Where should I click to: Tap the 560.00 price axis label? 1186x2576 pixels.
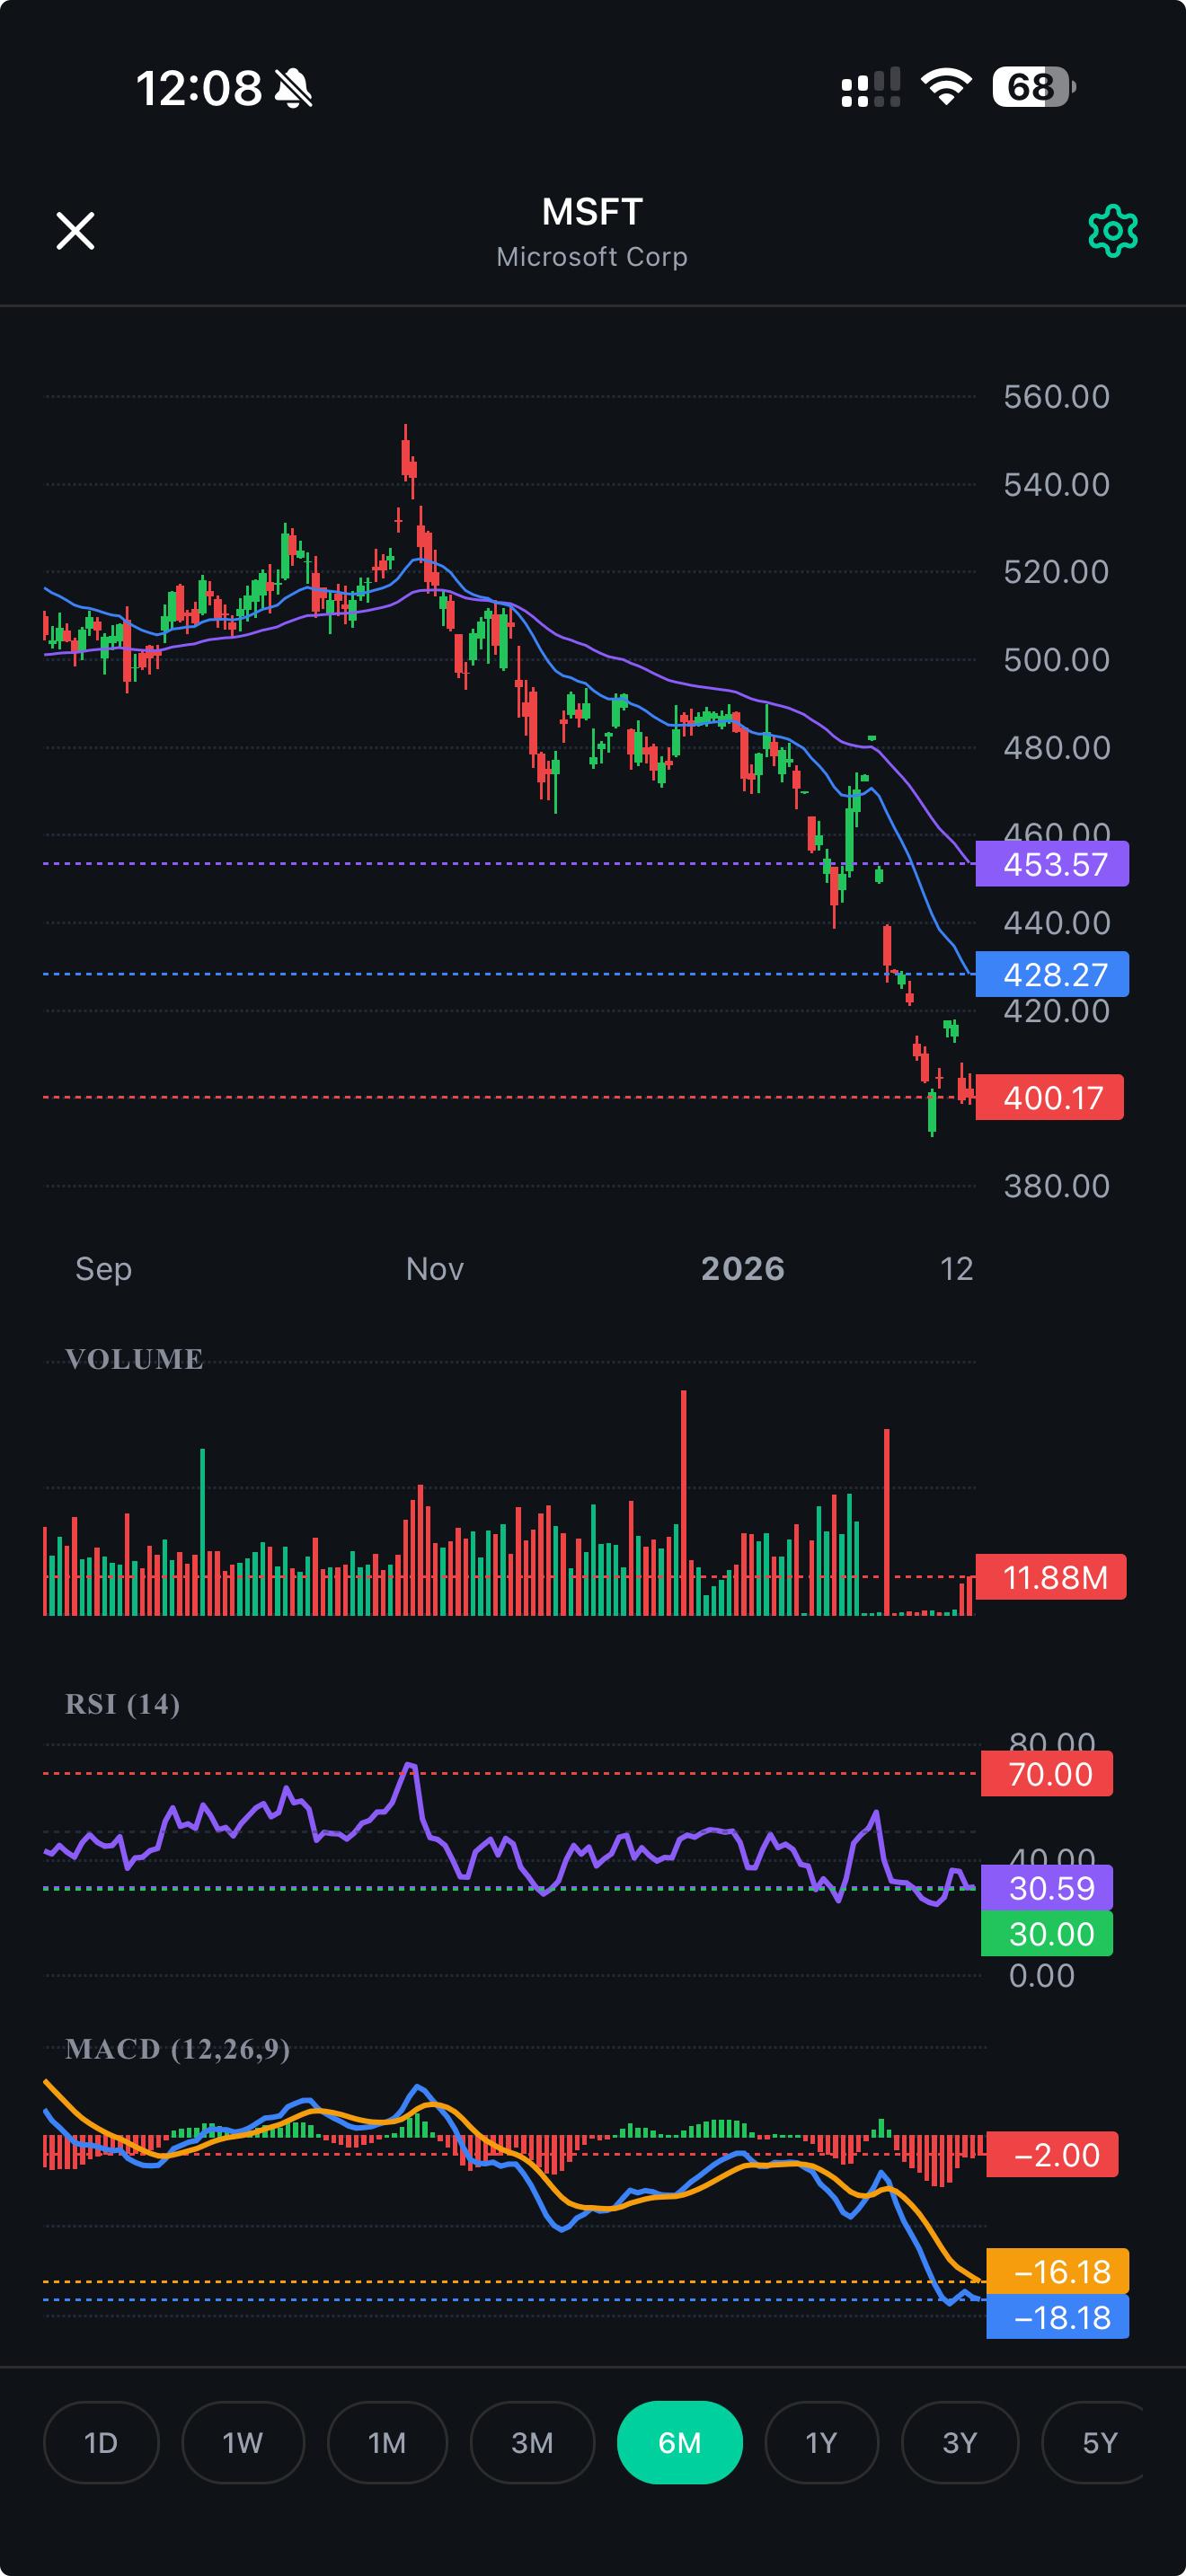[x=1056, y=396]
